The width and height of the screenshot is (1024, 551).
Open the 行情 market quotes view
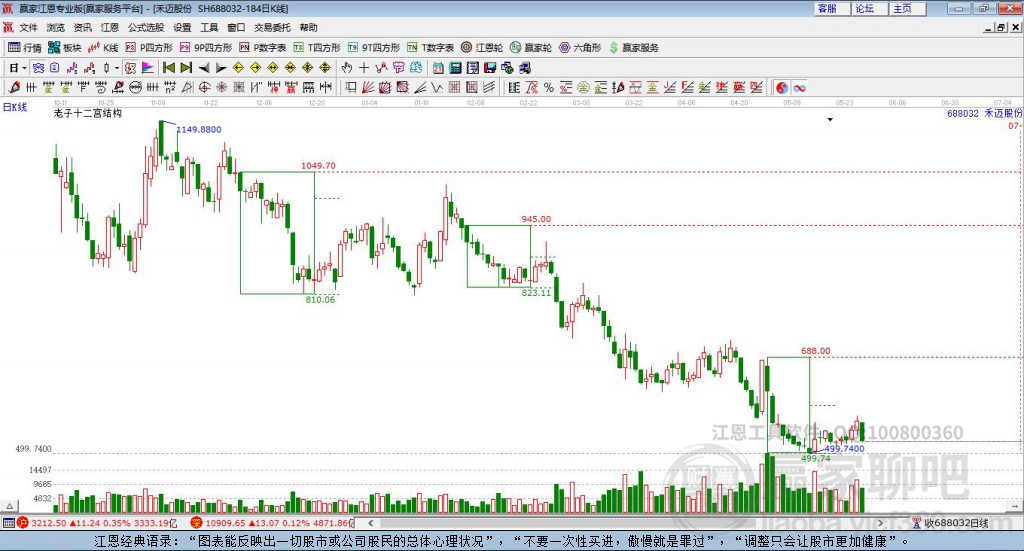[25, 48]
